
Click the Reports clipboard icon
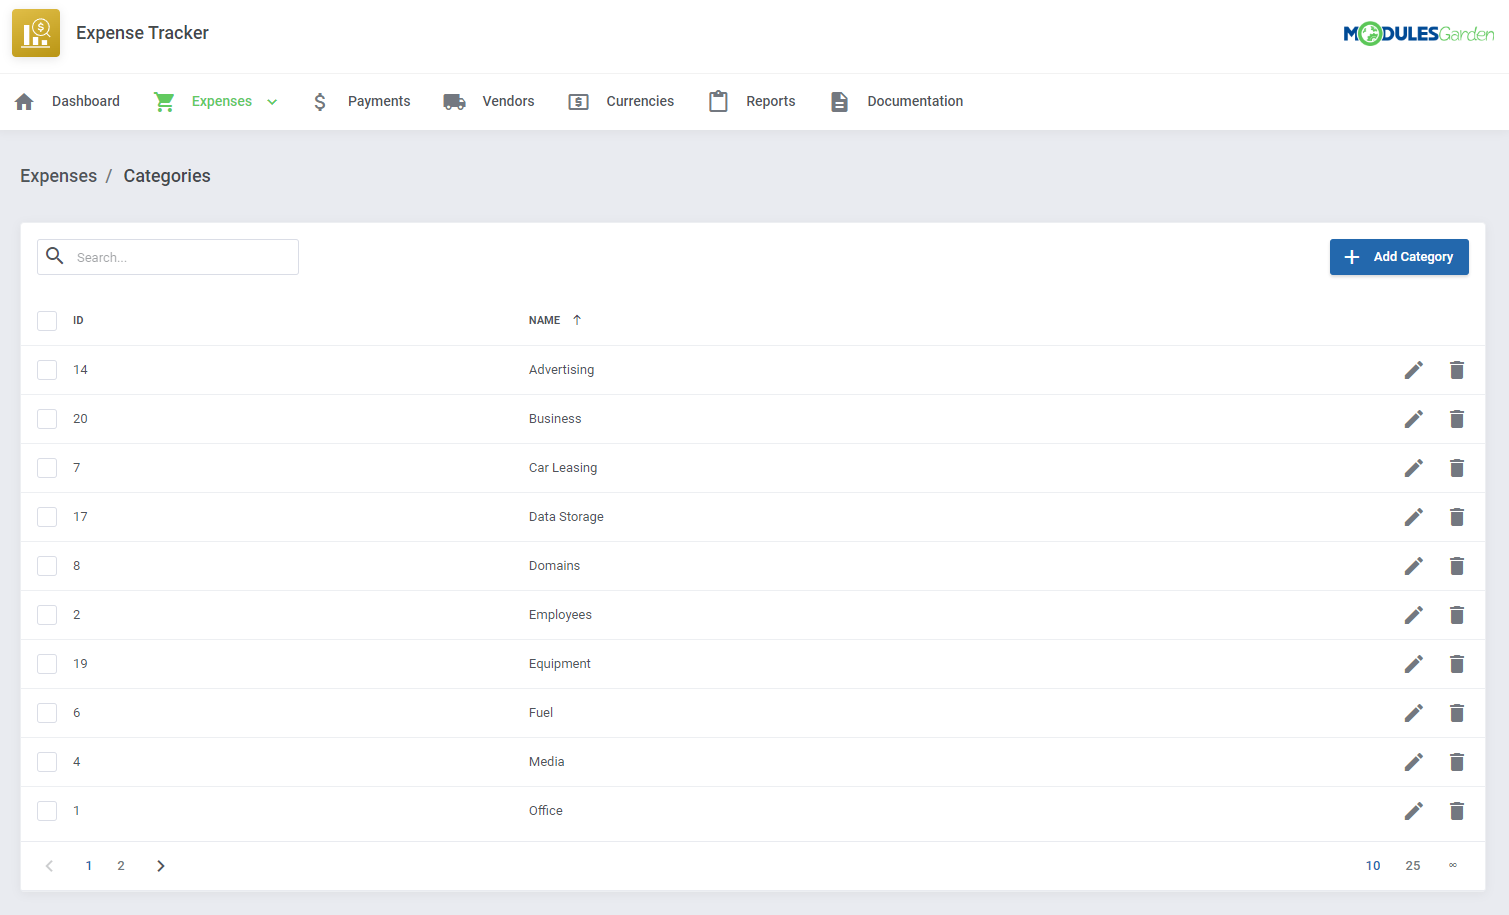pyautogui.click(x=718, y=101)
